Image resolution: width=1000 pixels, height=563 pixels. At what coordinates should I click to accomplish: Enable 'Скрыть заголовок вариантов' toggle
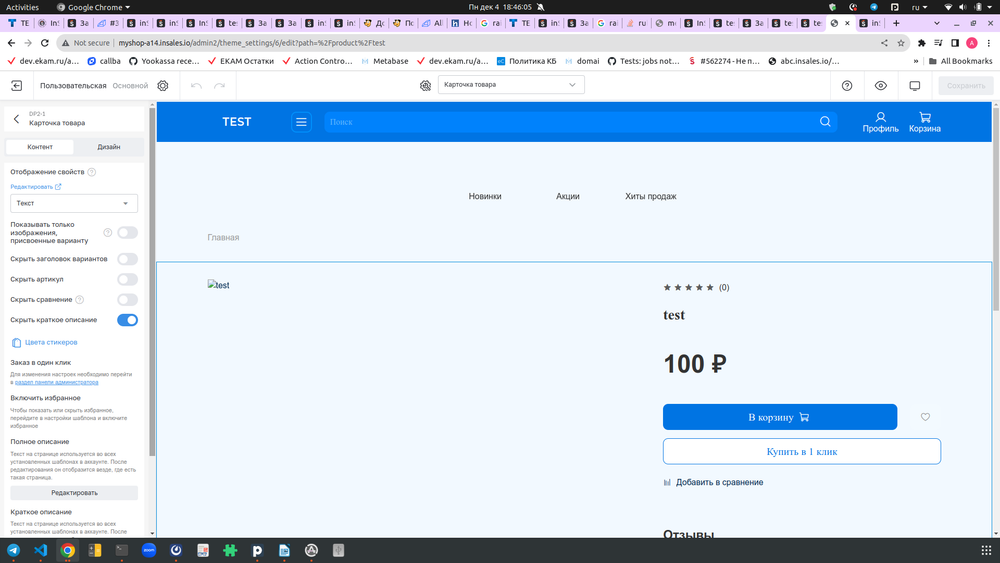127,259
